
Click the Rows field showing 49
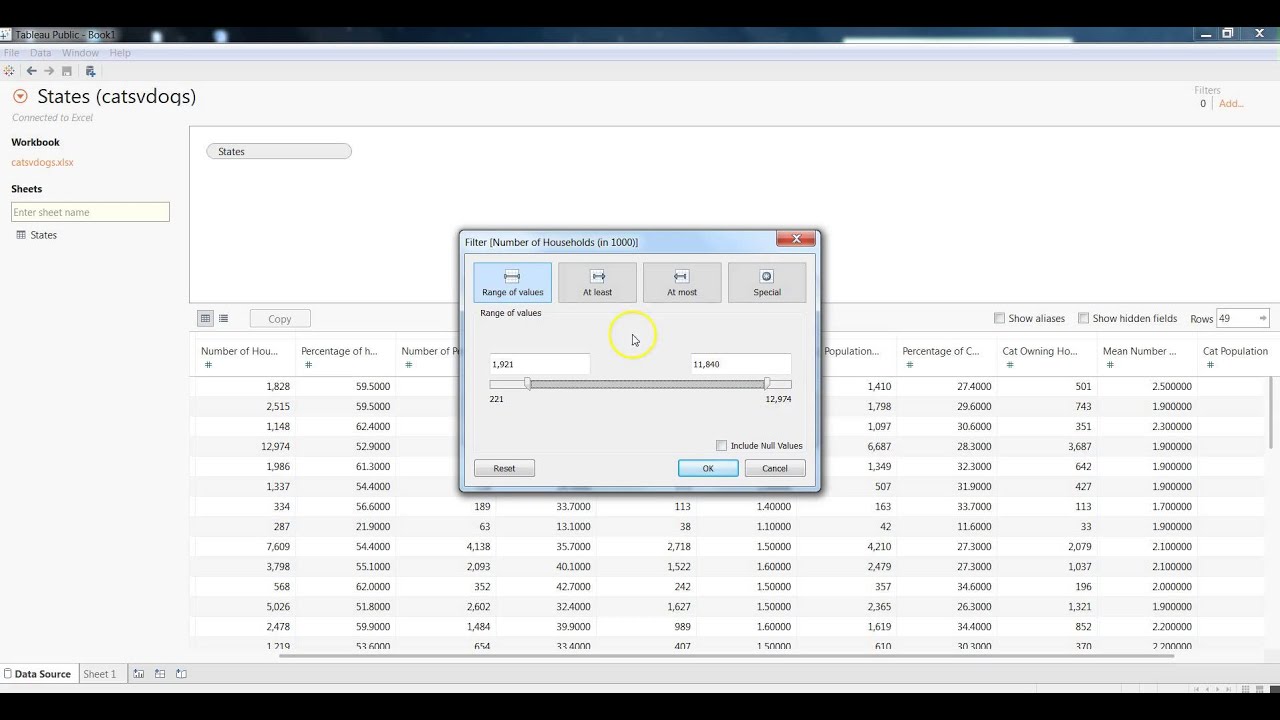[1236, 318]
